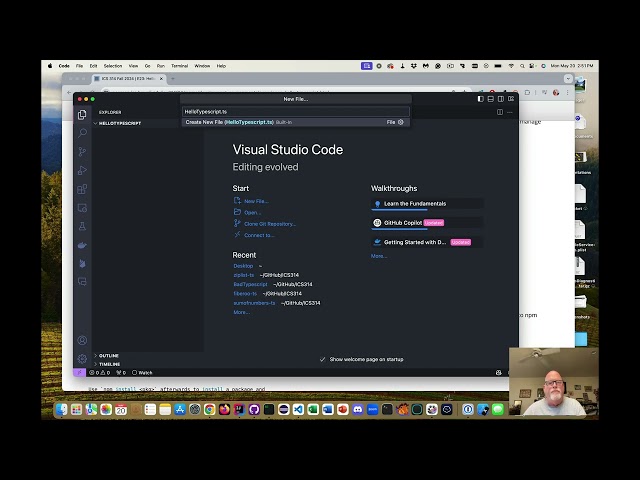This screenshot has width=640, height=480.
Task: Click the More... link under Walkthroughs
Action: pyautogui.click(x=379, y=256)
